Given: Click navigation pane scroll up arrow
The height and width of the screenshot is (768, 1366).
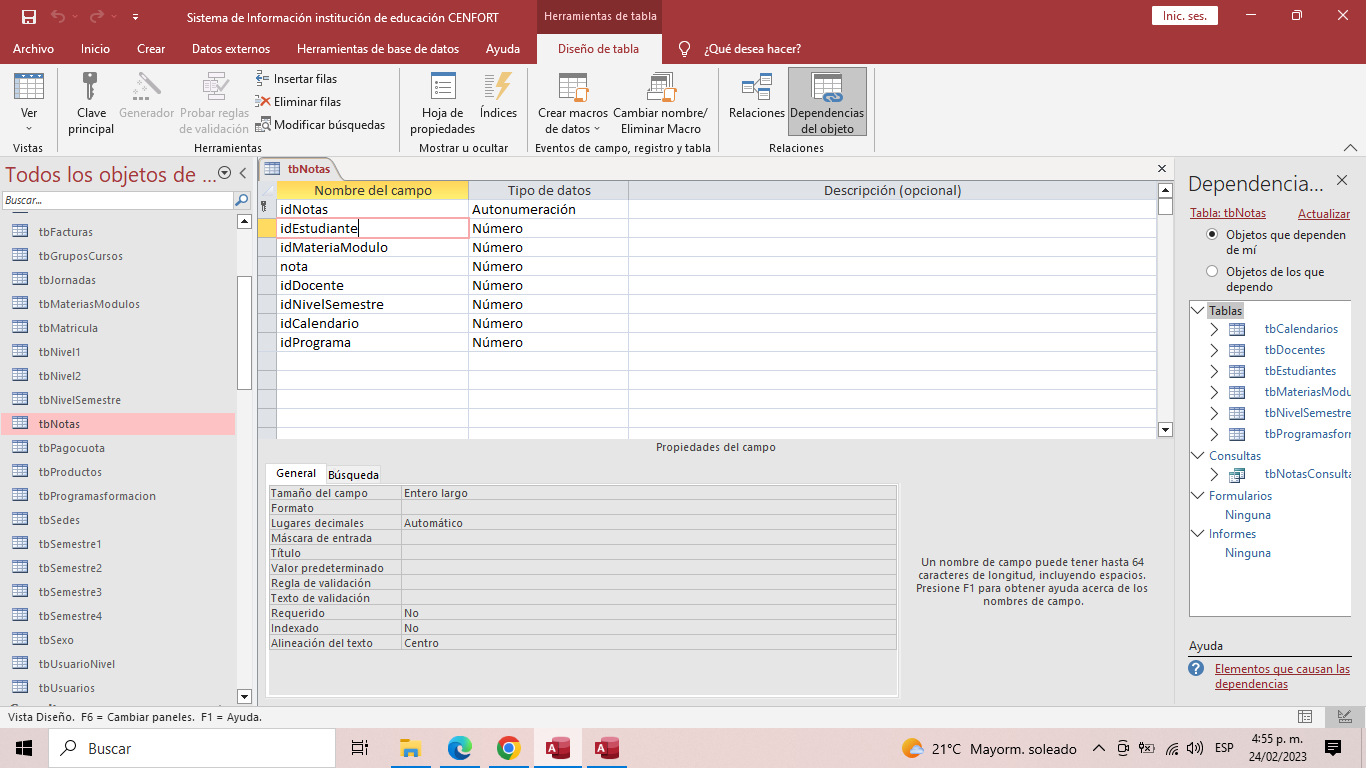Looking at the screenshot, I should click(244, 222).
